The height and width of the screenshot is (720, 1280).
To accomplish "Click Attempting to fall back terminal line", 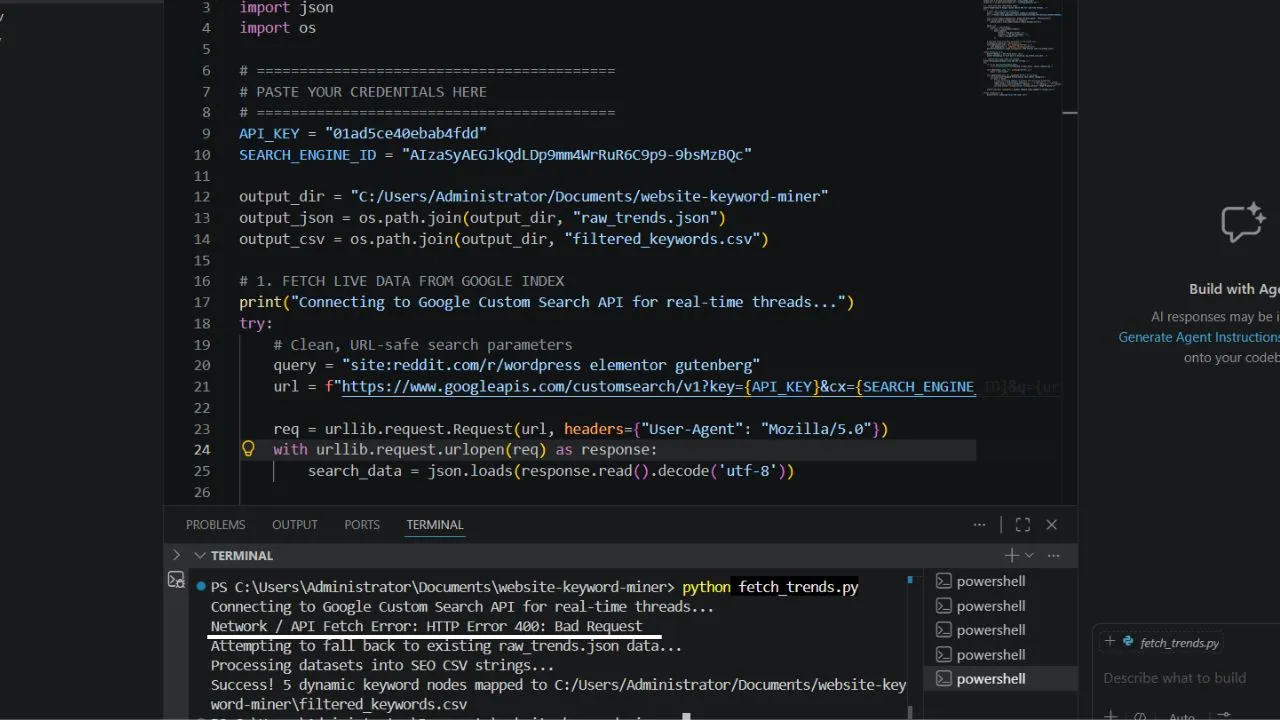I will click(446, 646).
